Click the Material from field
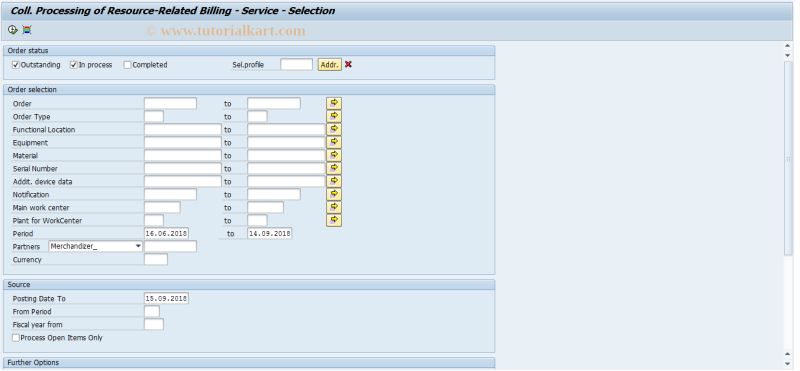 coord(183,156)
